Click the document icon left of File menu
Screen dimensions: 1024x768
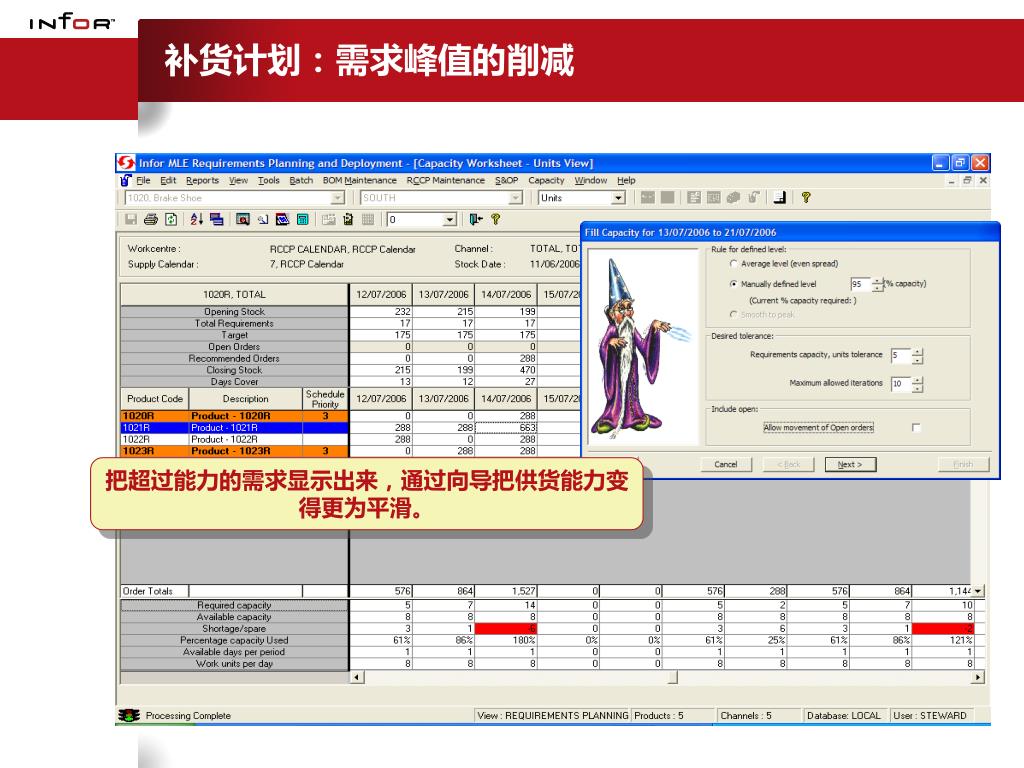click(126, 180)
